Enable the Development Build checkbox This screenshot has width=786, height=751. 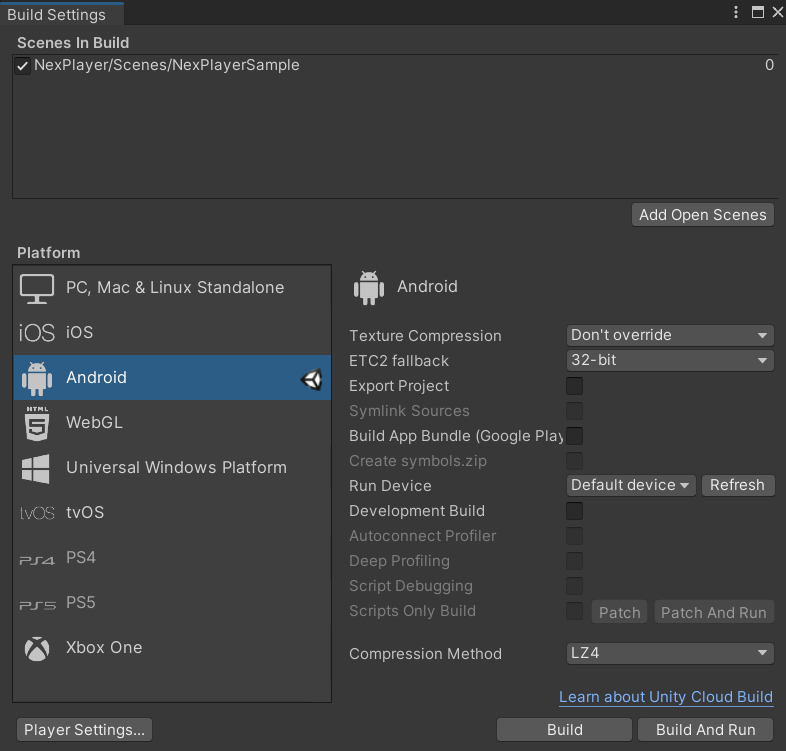(x=574, y=511)
